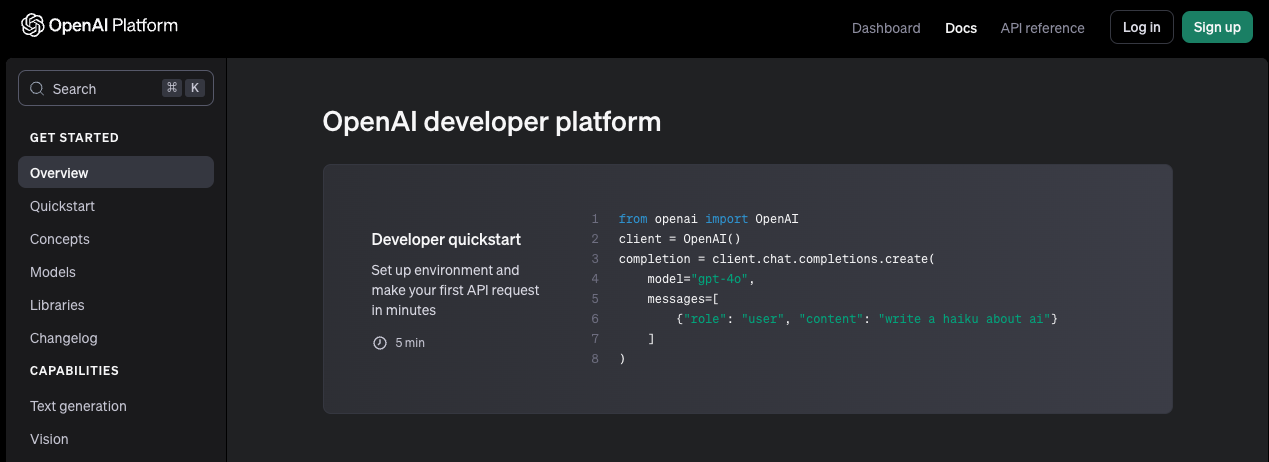Click the quickstart description text
1269x462 pixels.
tap(455, 290)
